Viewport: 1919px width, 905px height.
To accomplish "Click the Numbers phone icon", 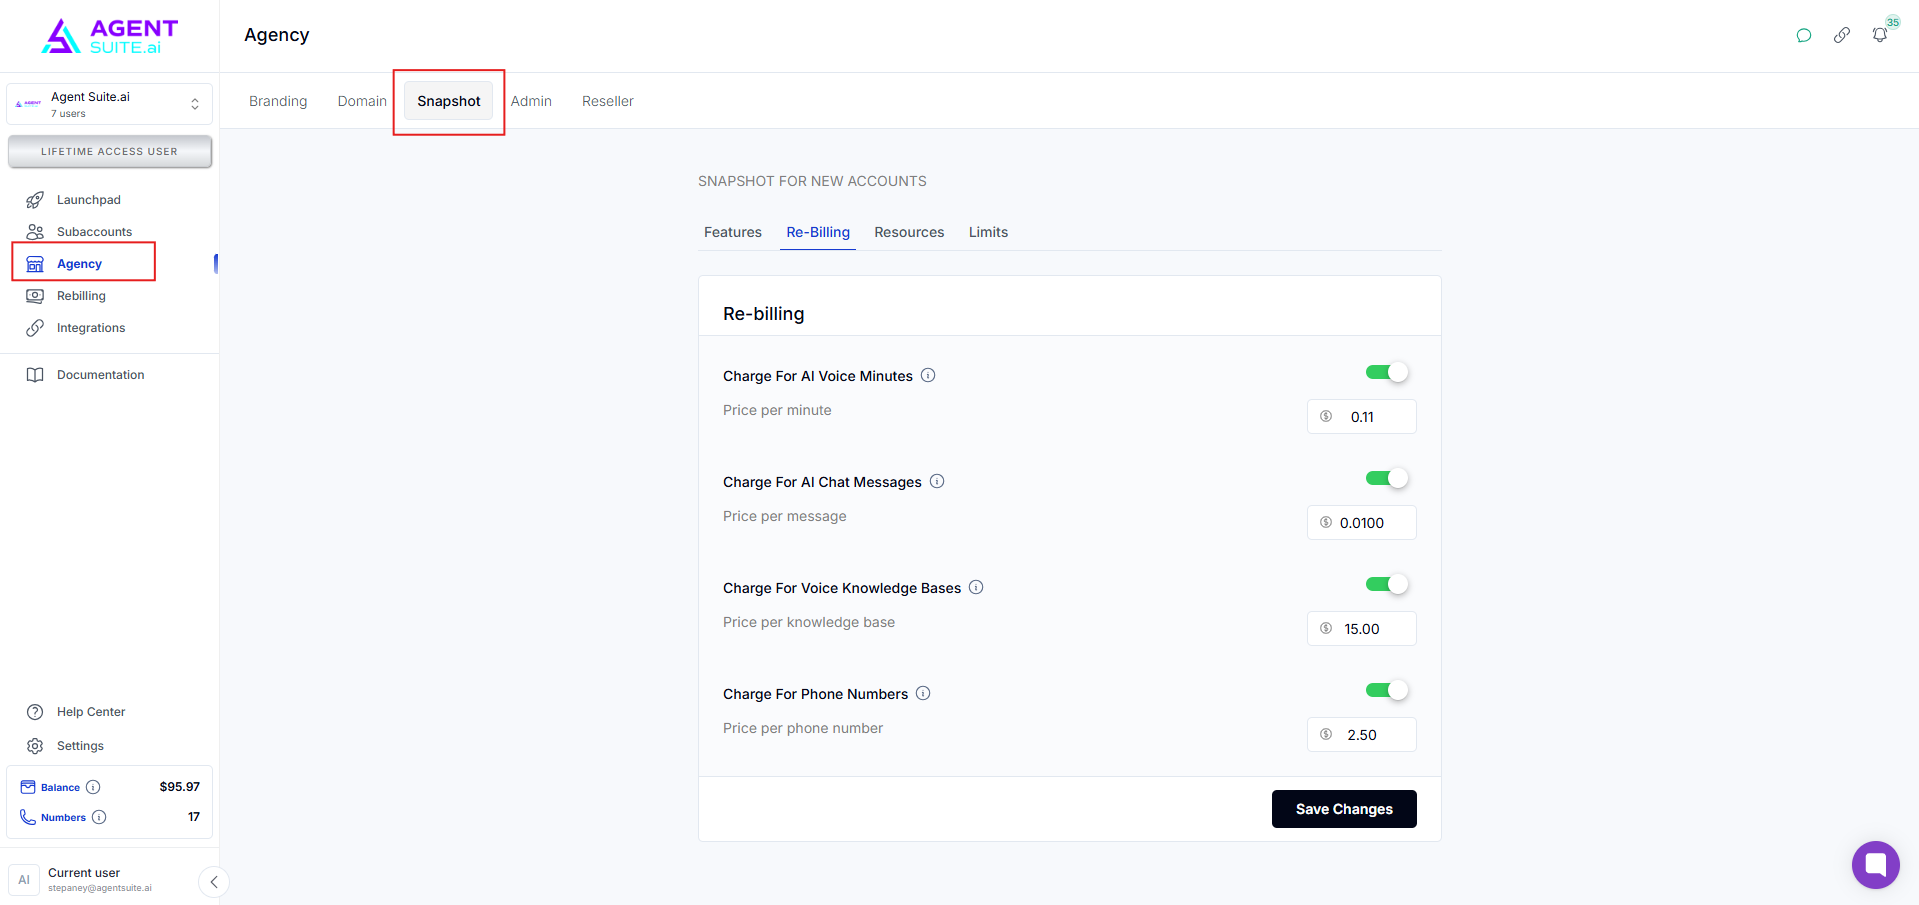I will click(x=28, y=817).
